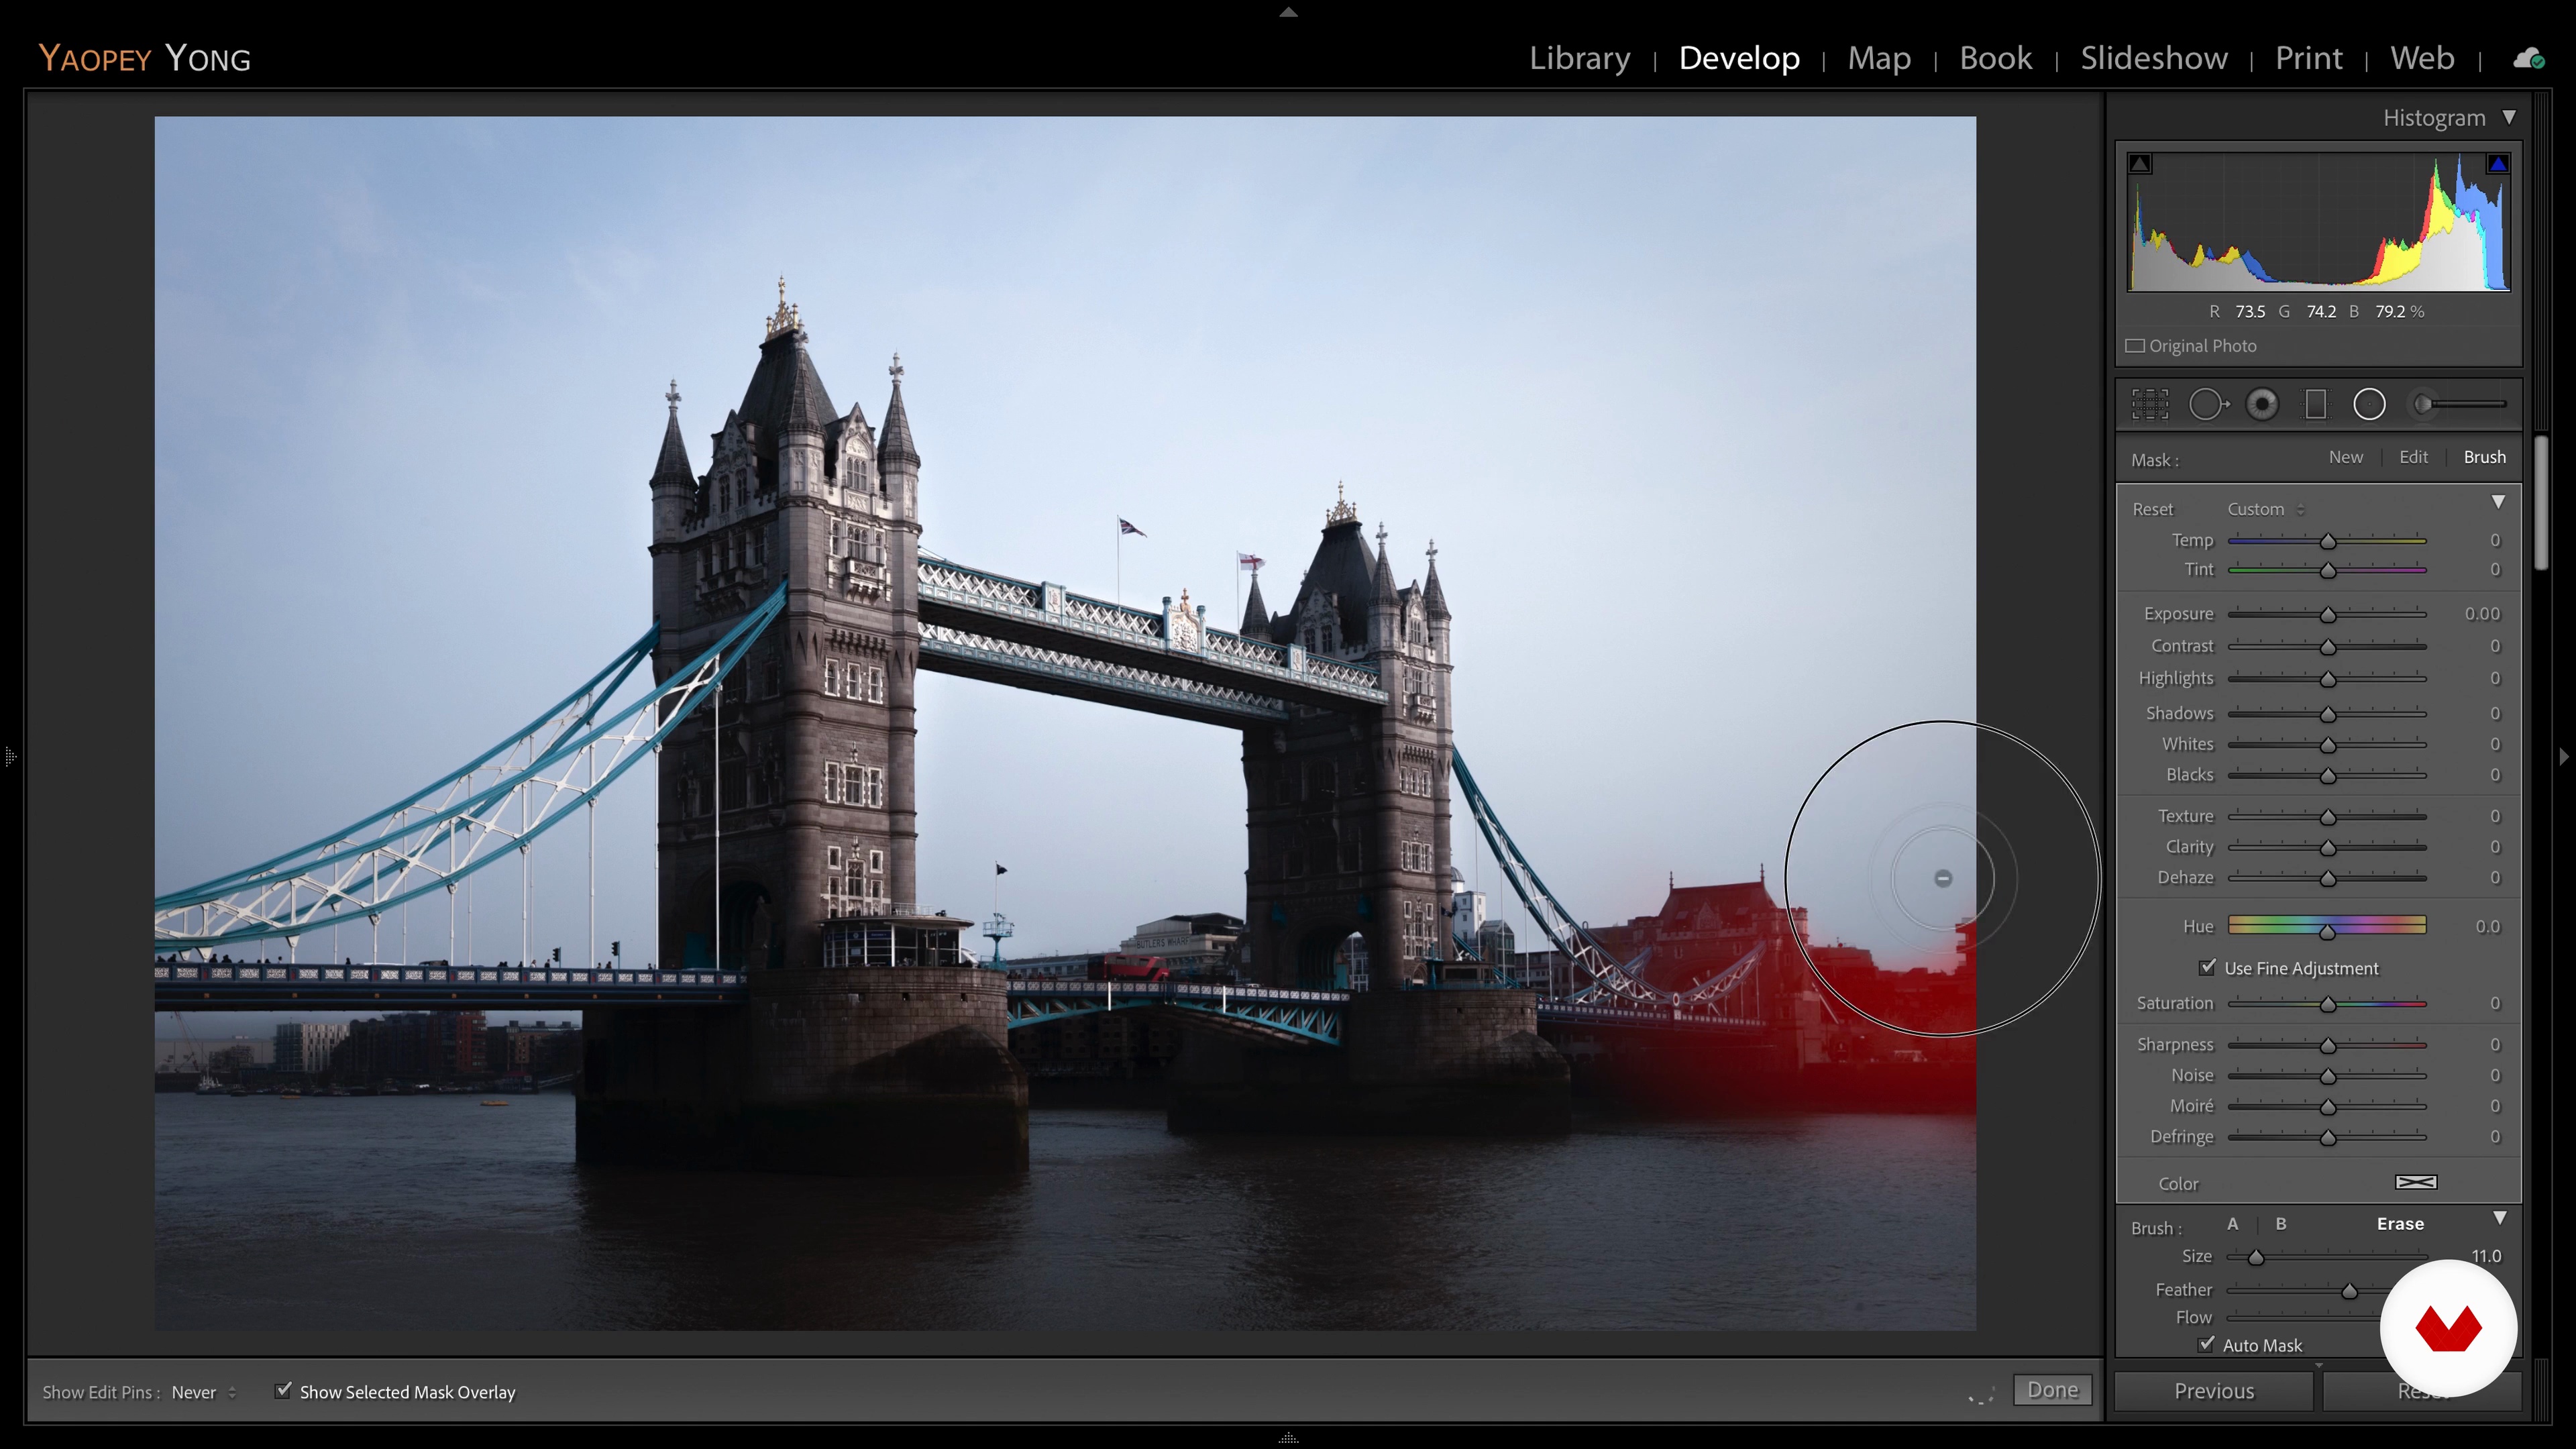Disable Auto Mask checkbox
The height and width of the screenshot is (1449, 2576).
pyautogui.click(x=2206, y=1344)
